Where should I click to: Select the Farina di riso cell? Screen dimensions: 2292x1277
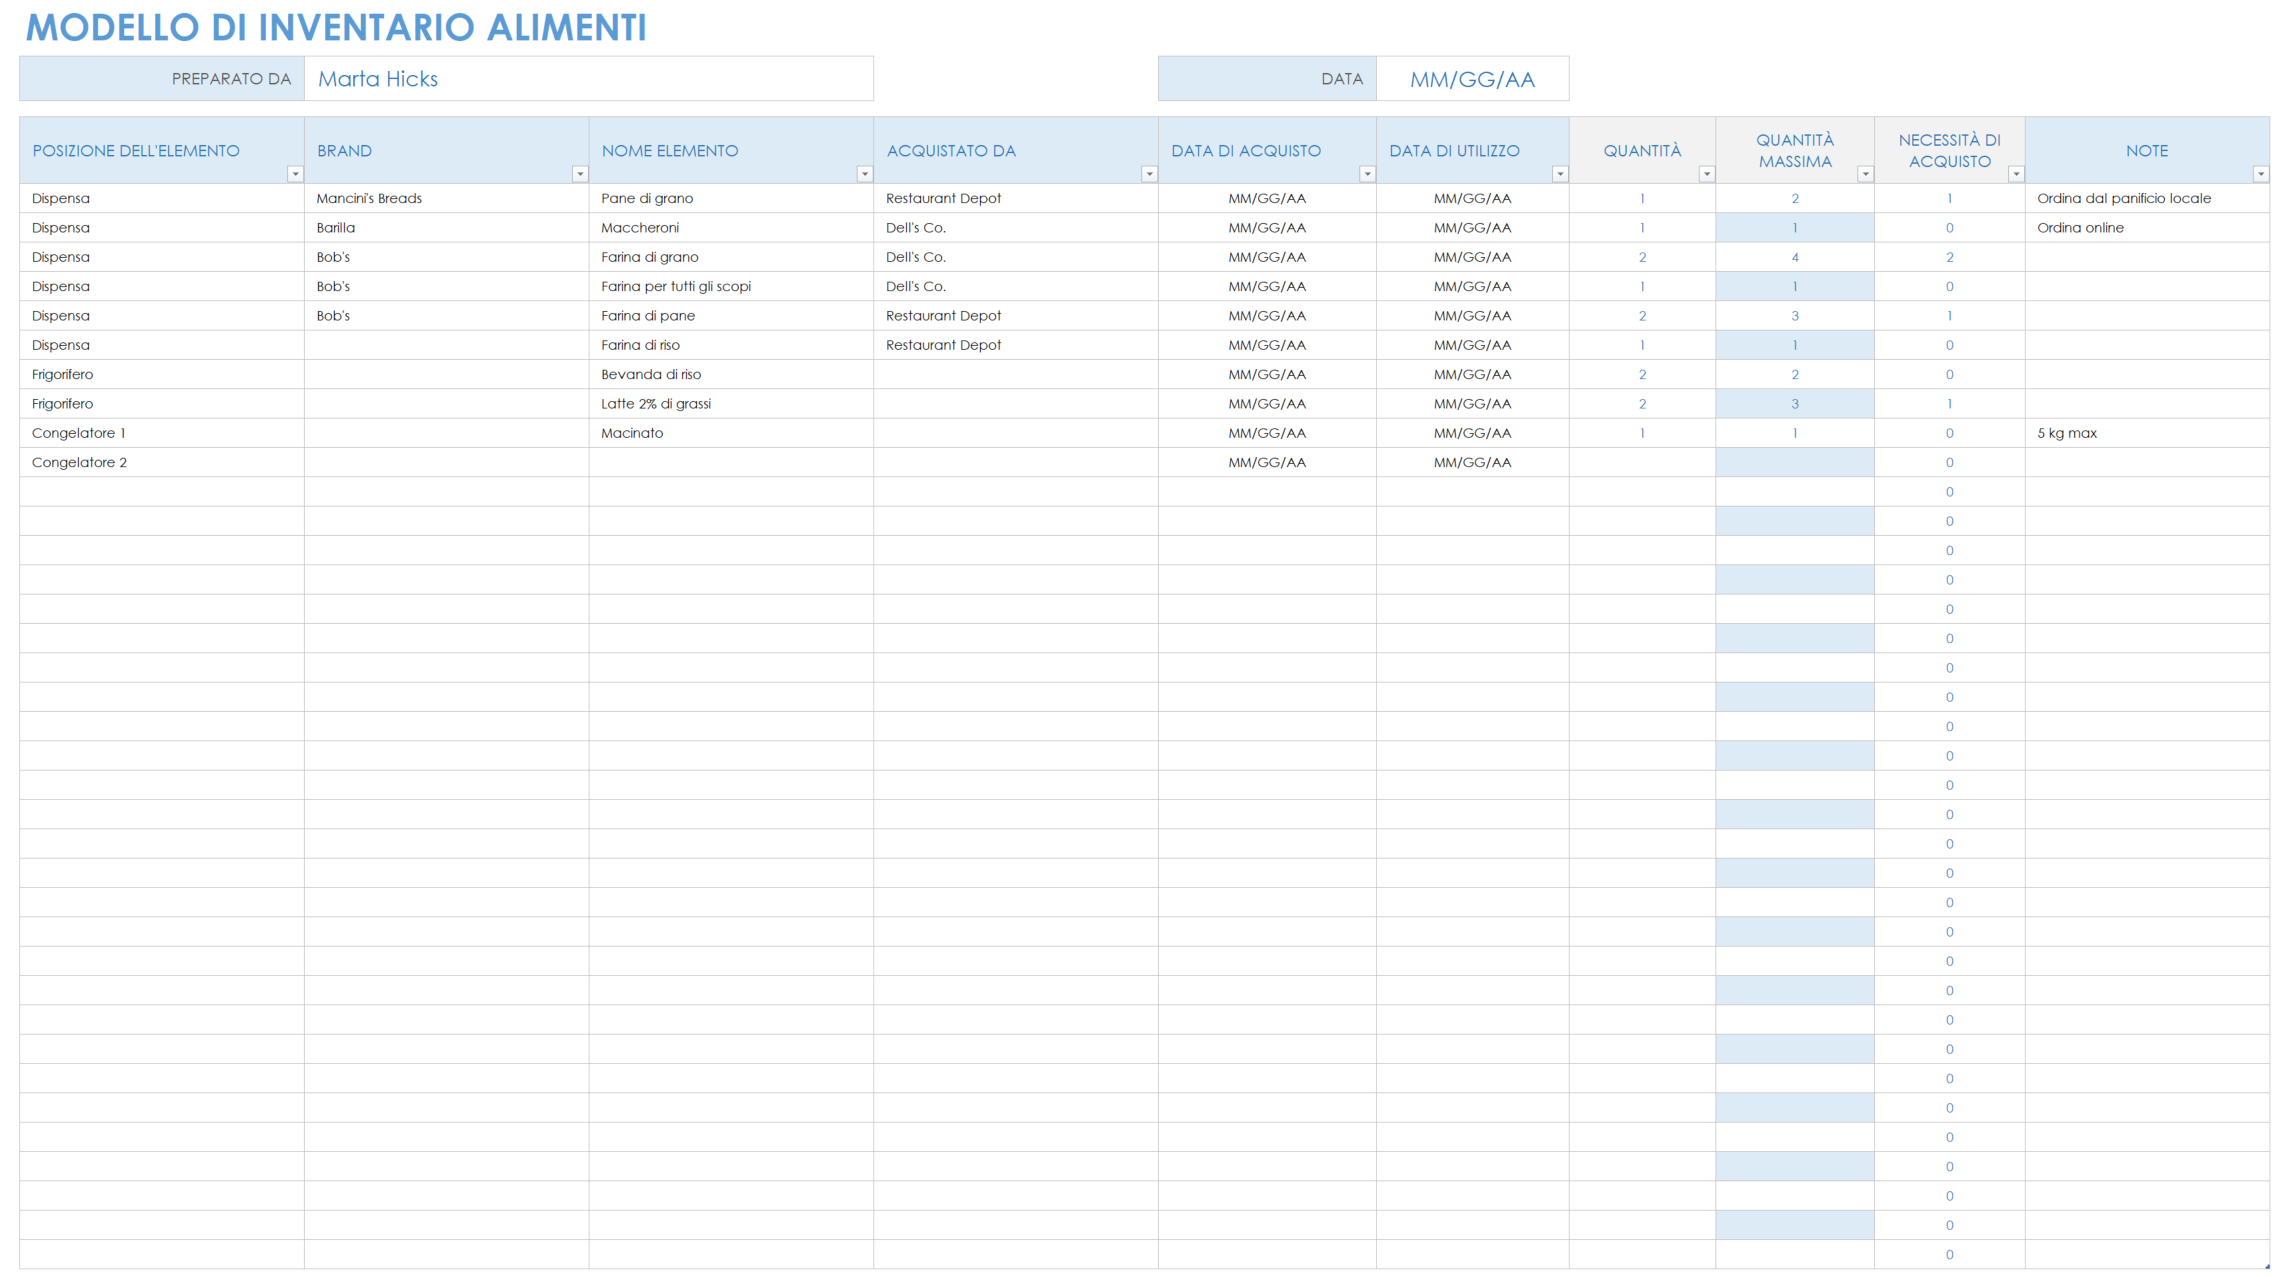pyautogui.click(x=731, y=345)
